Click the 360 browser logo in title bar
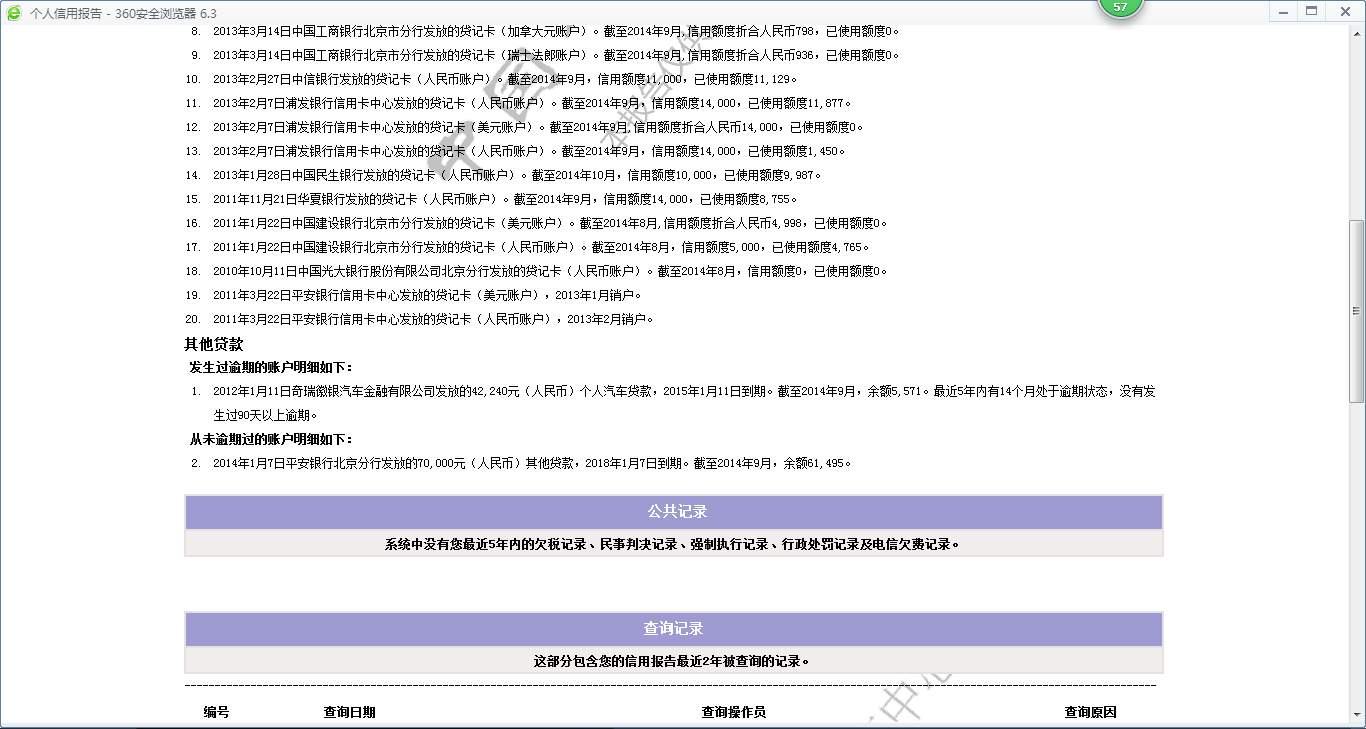The width and height of the screenshot is (1366, 729). click(14, 12)
